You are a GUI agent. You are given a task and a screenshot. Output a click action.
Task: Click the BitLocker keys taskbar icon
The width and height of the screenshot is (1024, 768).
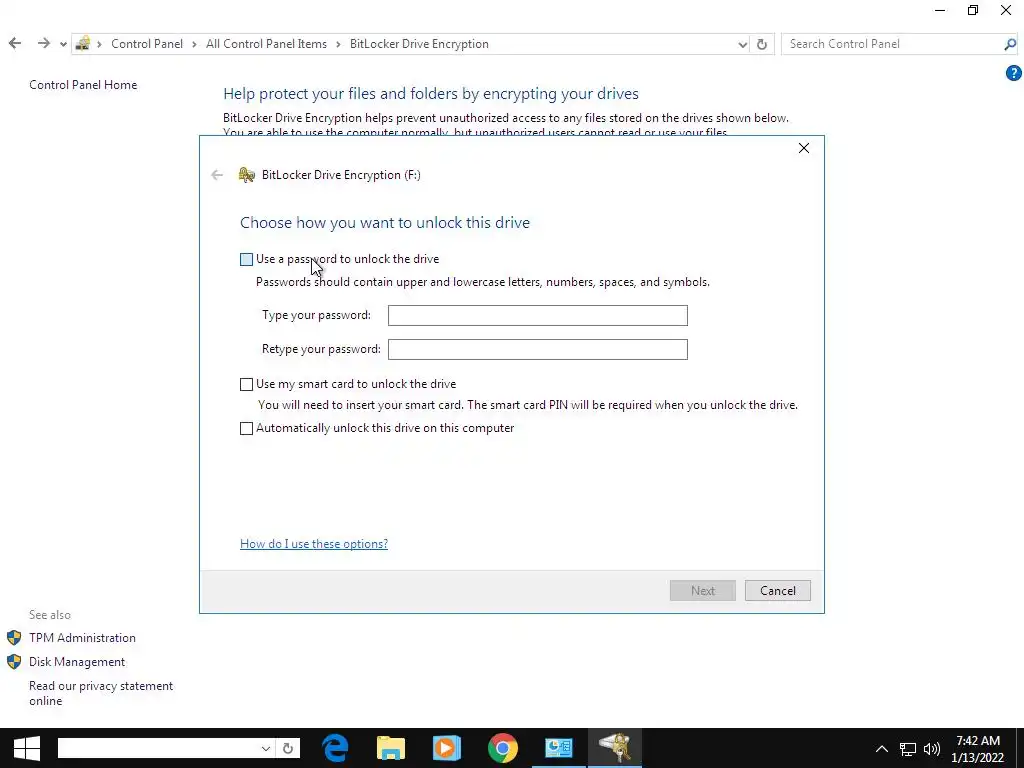(615, 748)
